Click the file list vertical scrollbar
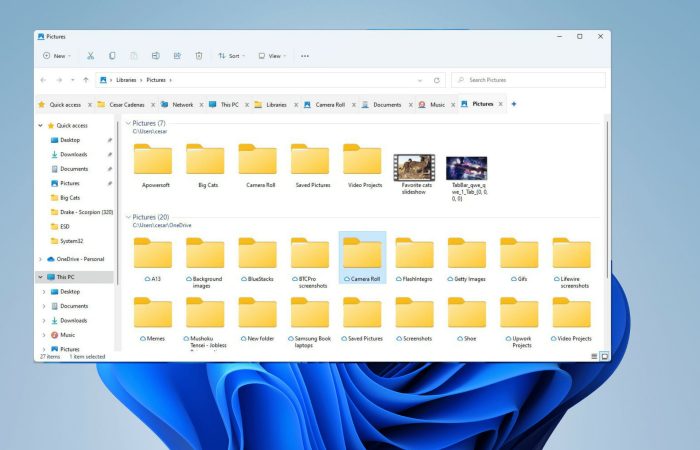Screen dimensions: 700x450 pos(607,199)
